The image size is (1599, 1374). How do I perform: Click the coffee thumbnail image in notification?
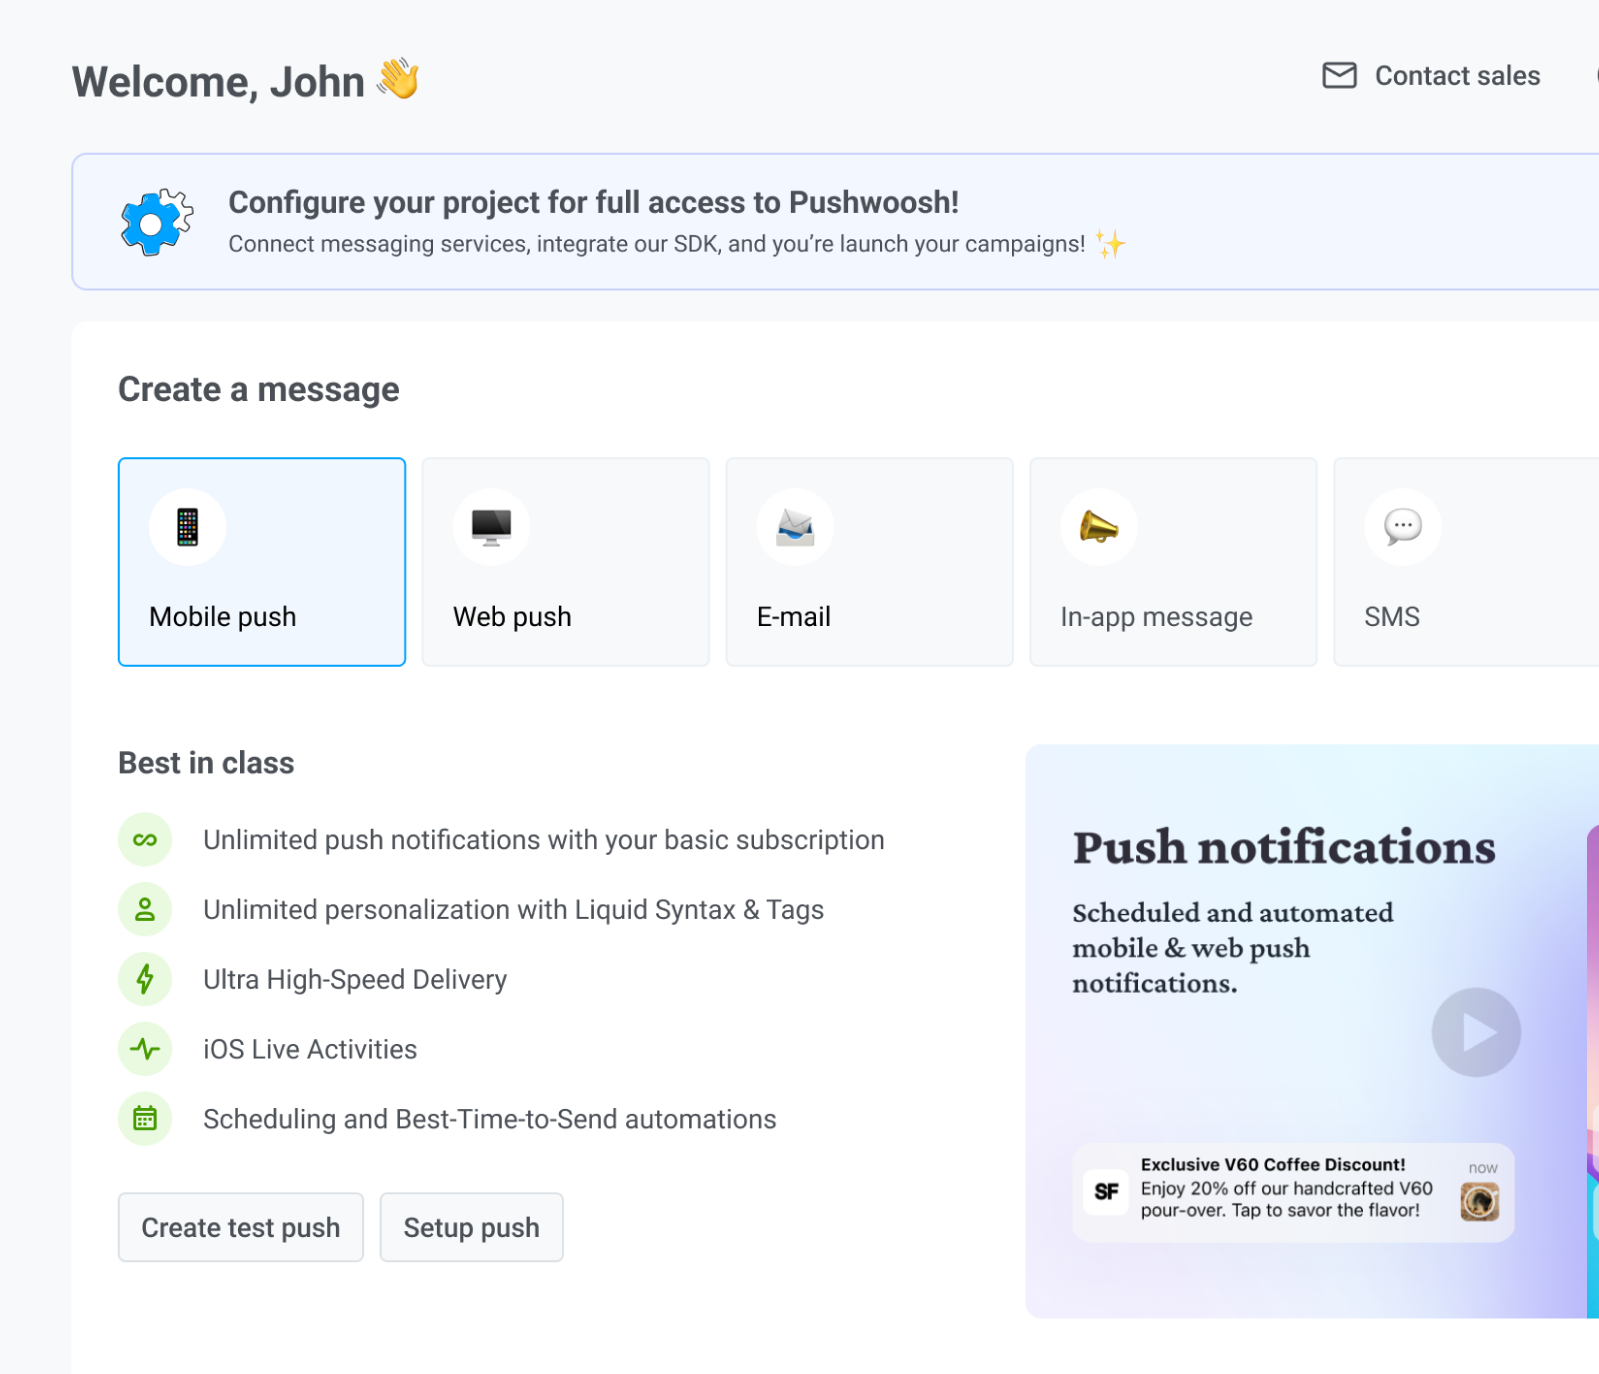tap(1480, 1201)
